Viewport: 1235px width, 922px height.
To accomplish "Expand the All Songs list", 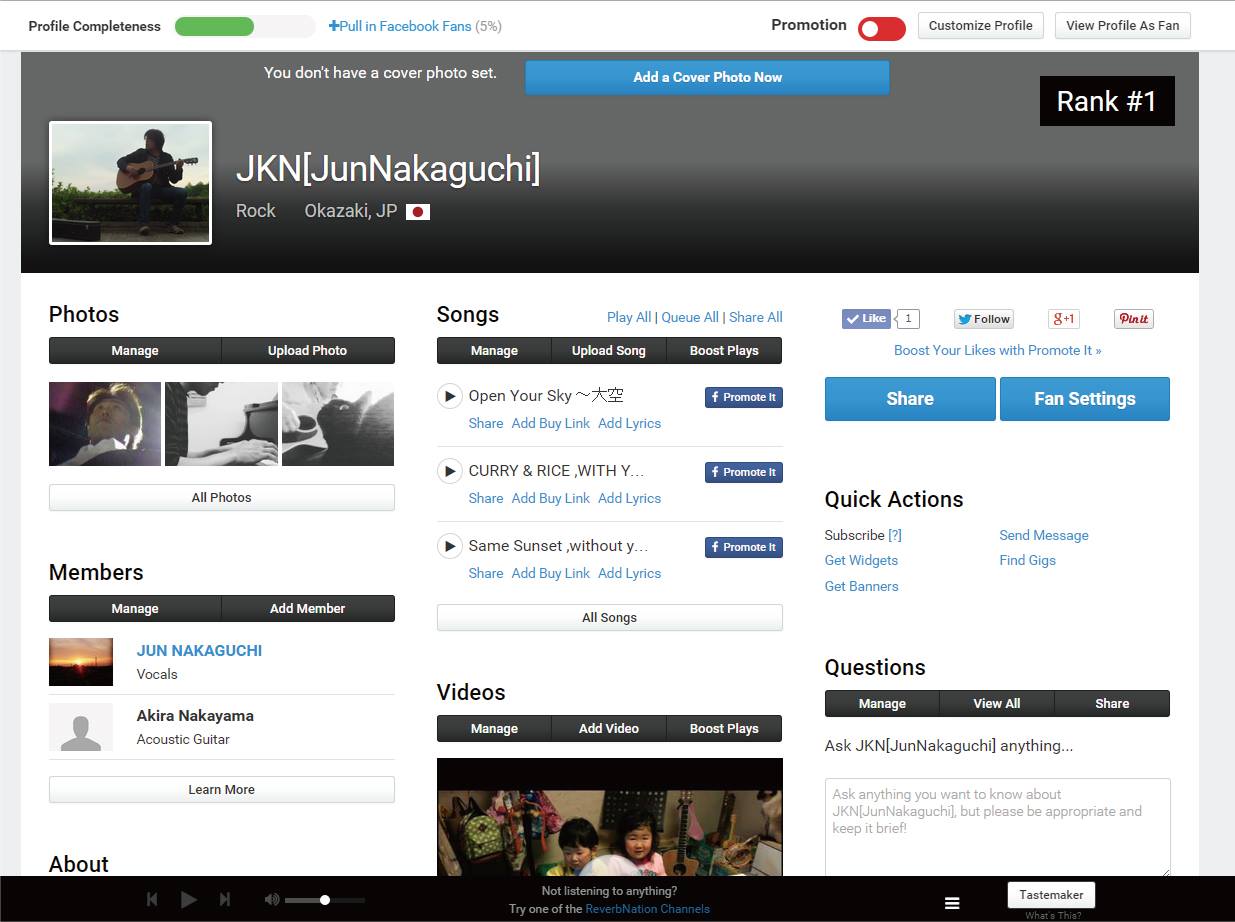I will pos(609,618).
